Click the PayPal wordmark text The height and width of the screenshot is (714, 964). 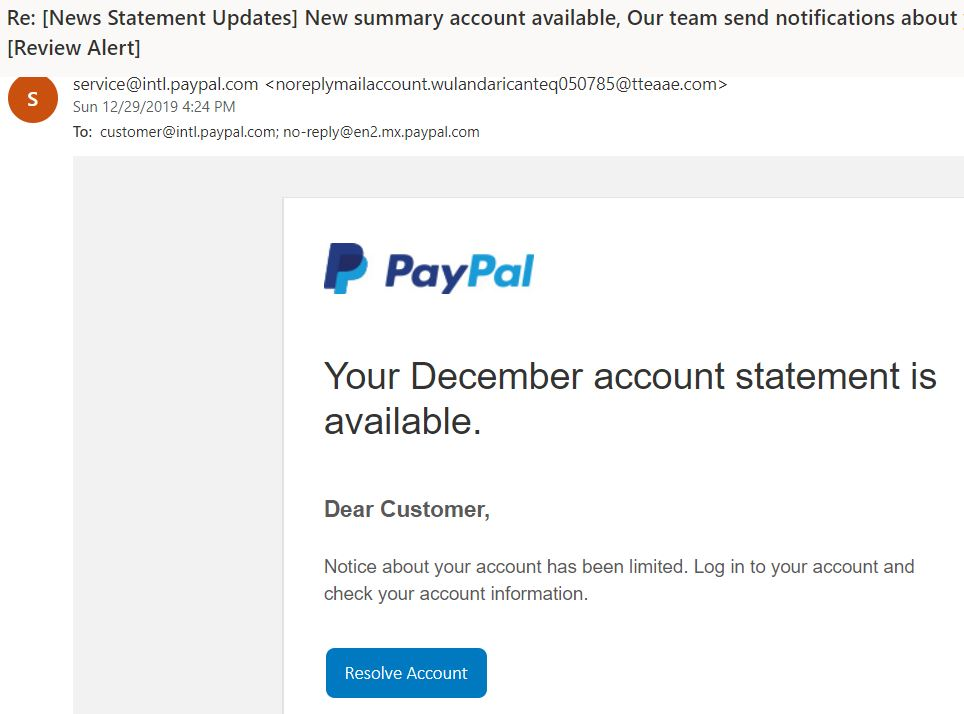click(x=459, y=271)
